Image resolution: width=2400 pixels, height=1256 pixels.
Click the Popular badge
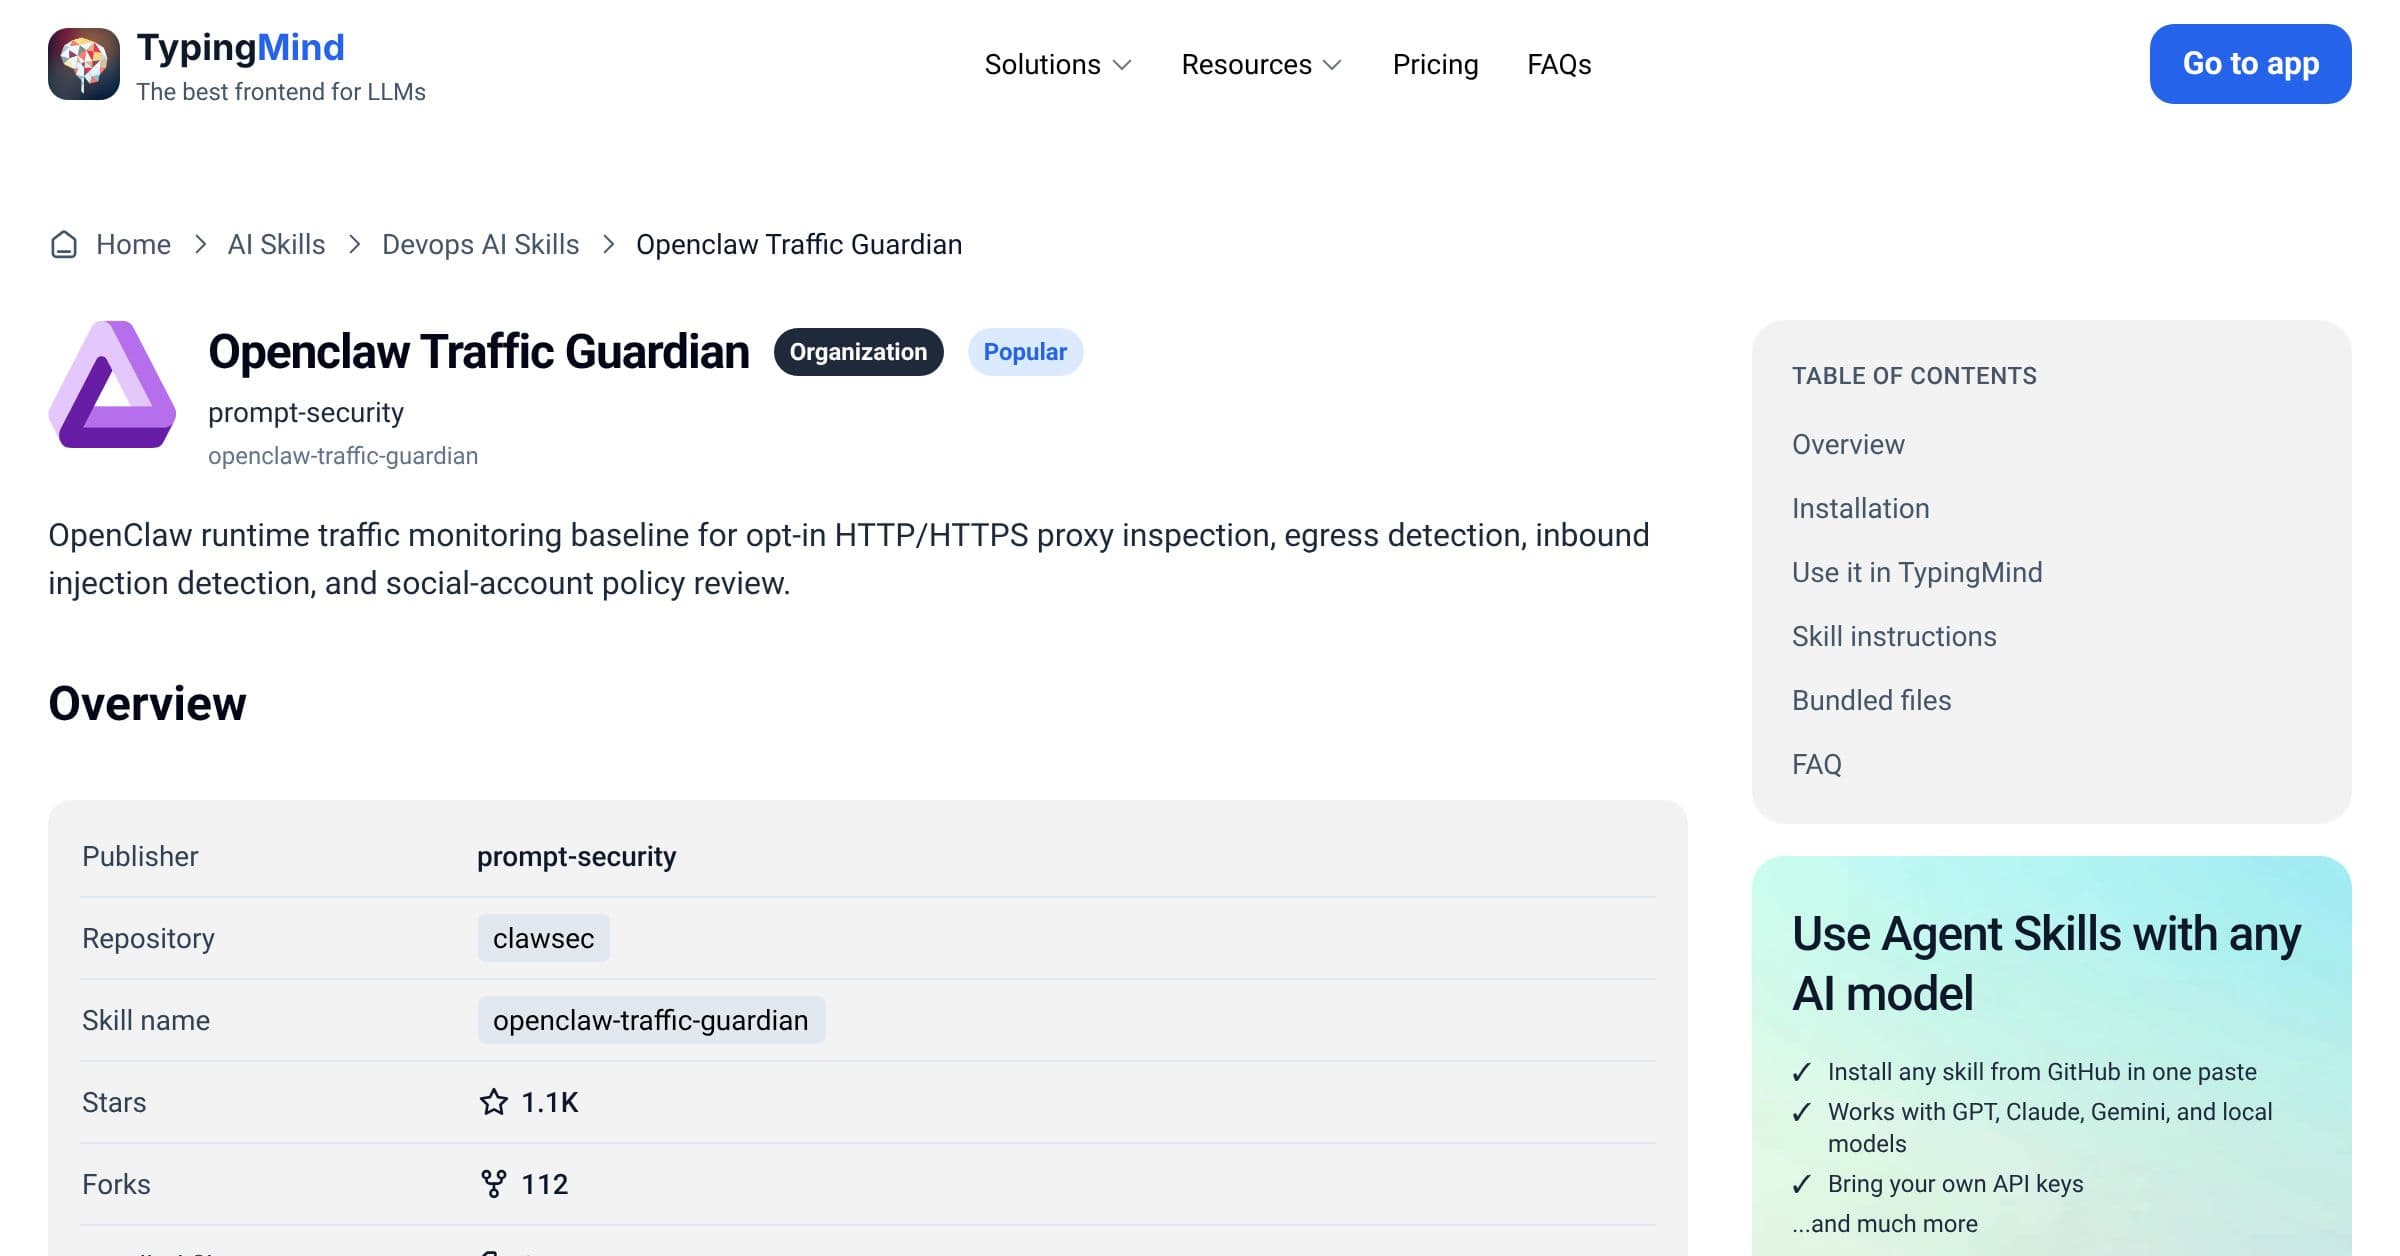pyautogui.click(x=1025, y=352)
